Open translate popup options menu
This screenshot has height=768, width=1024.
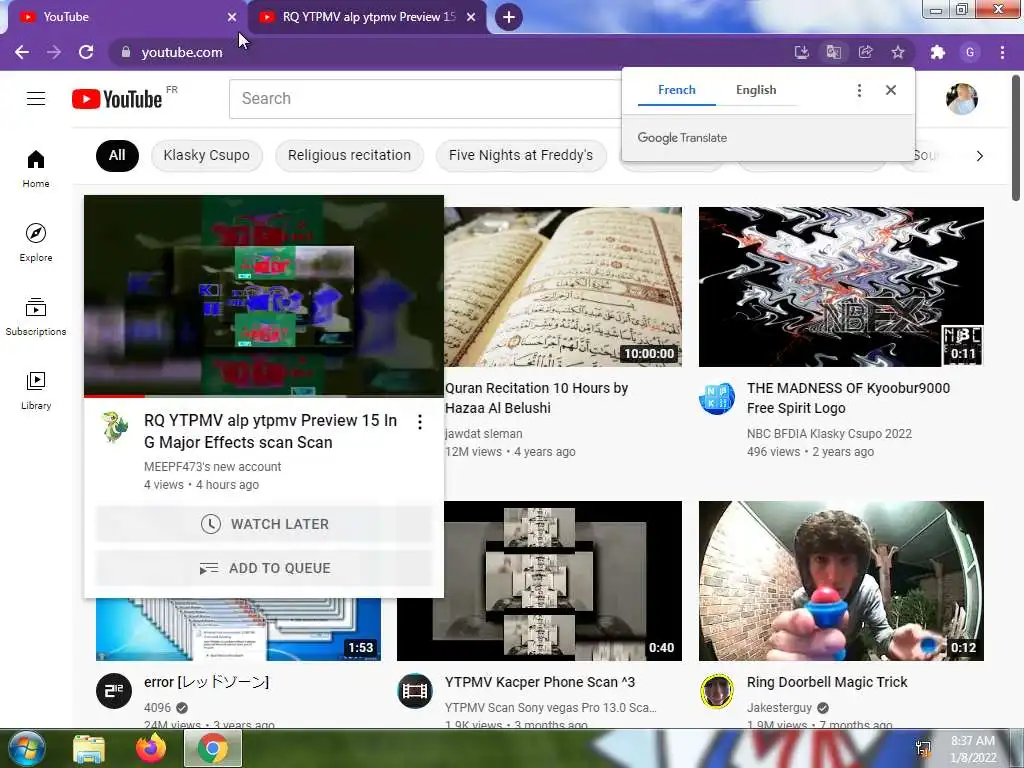pyautogui.click(x=859, y=90)
